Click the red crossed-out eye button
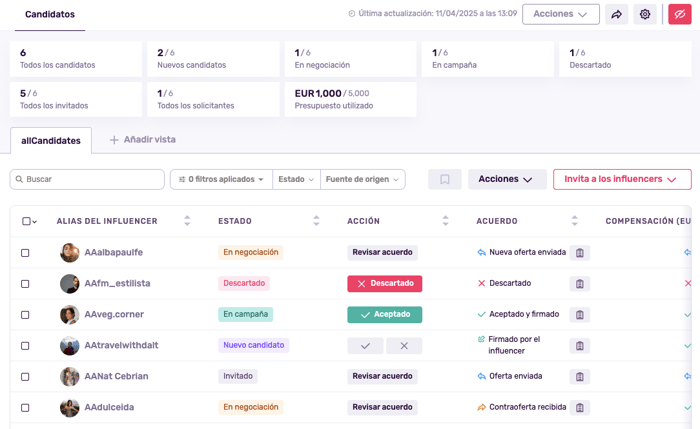This screenshot has height=429, width=700. tap(677, 14)
